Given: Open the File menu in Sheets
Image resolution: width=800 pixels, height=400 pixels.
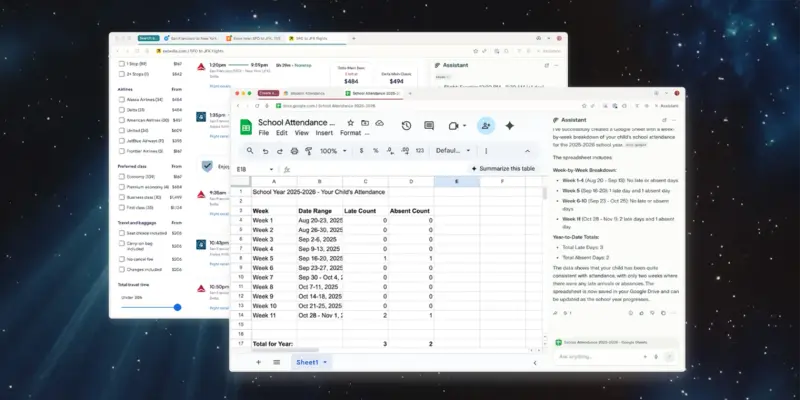Looking at the screenshot, I should pyautogui.click(x=264, y=133).
